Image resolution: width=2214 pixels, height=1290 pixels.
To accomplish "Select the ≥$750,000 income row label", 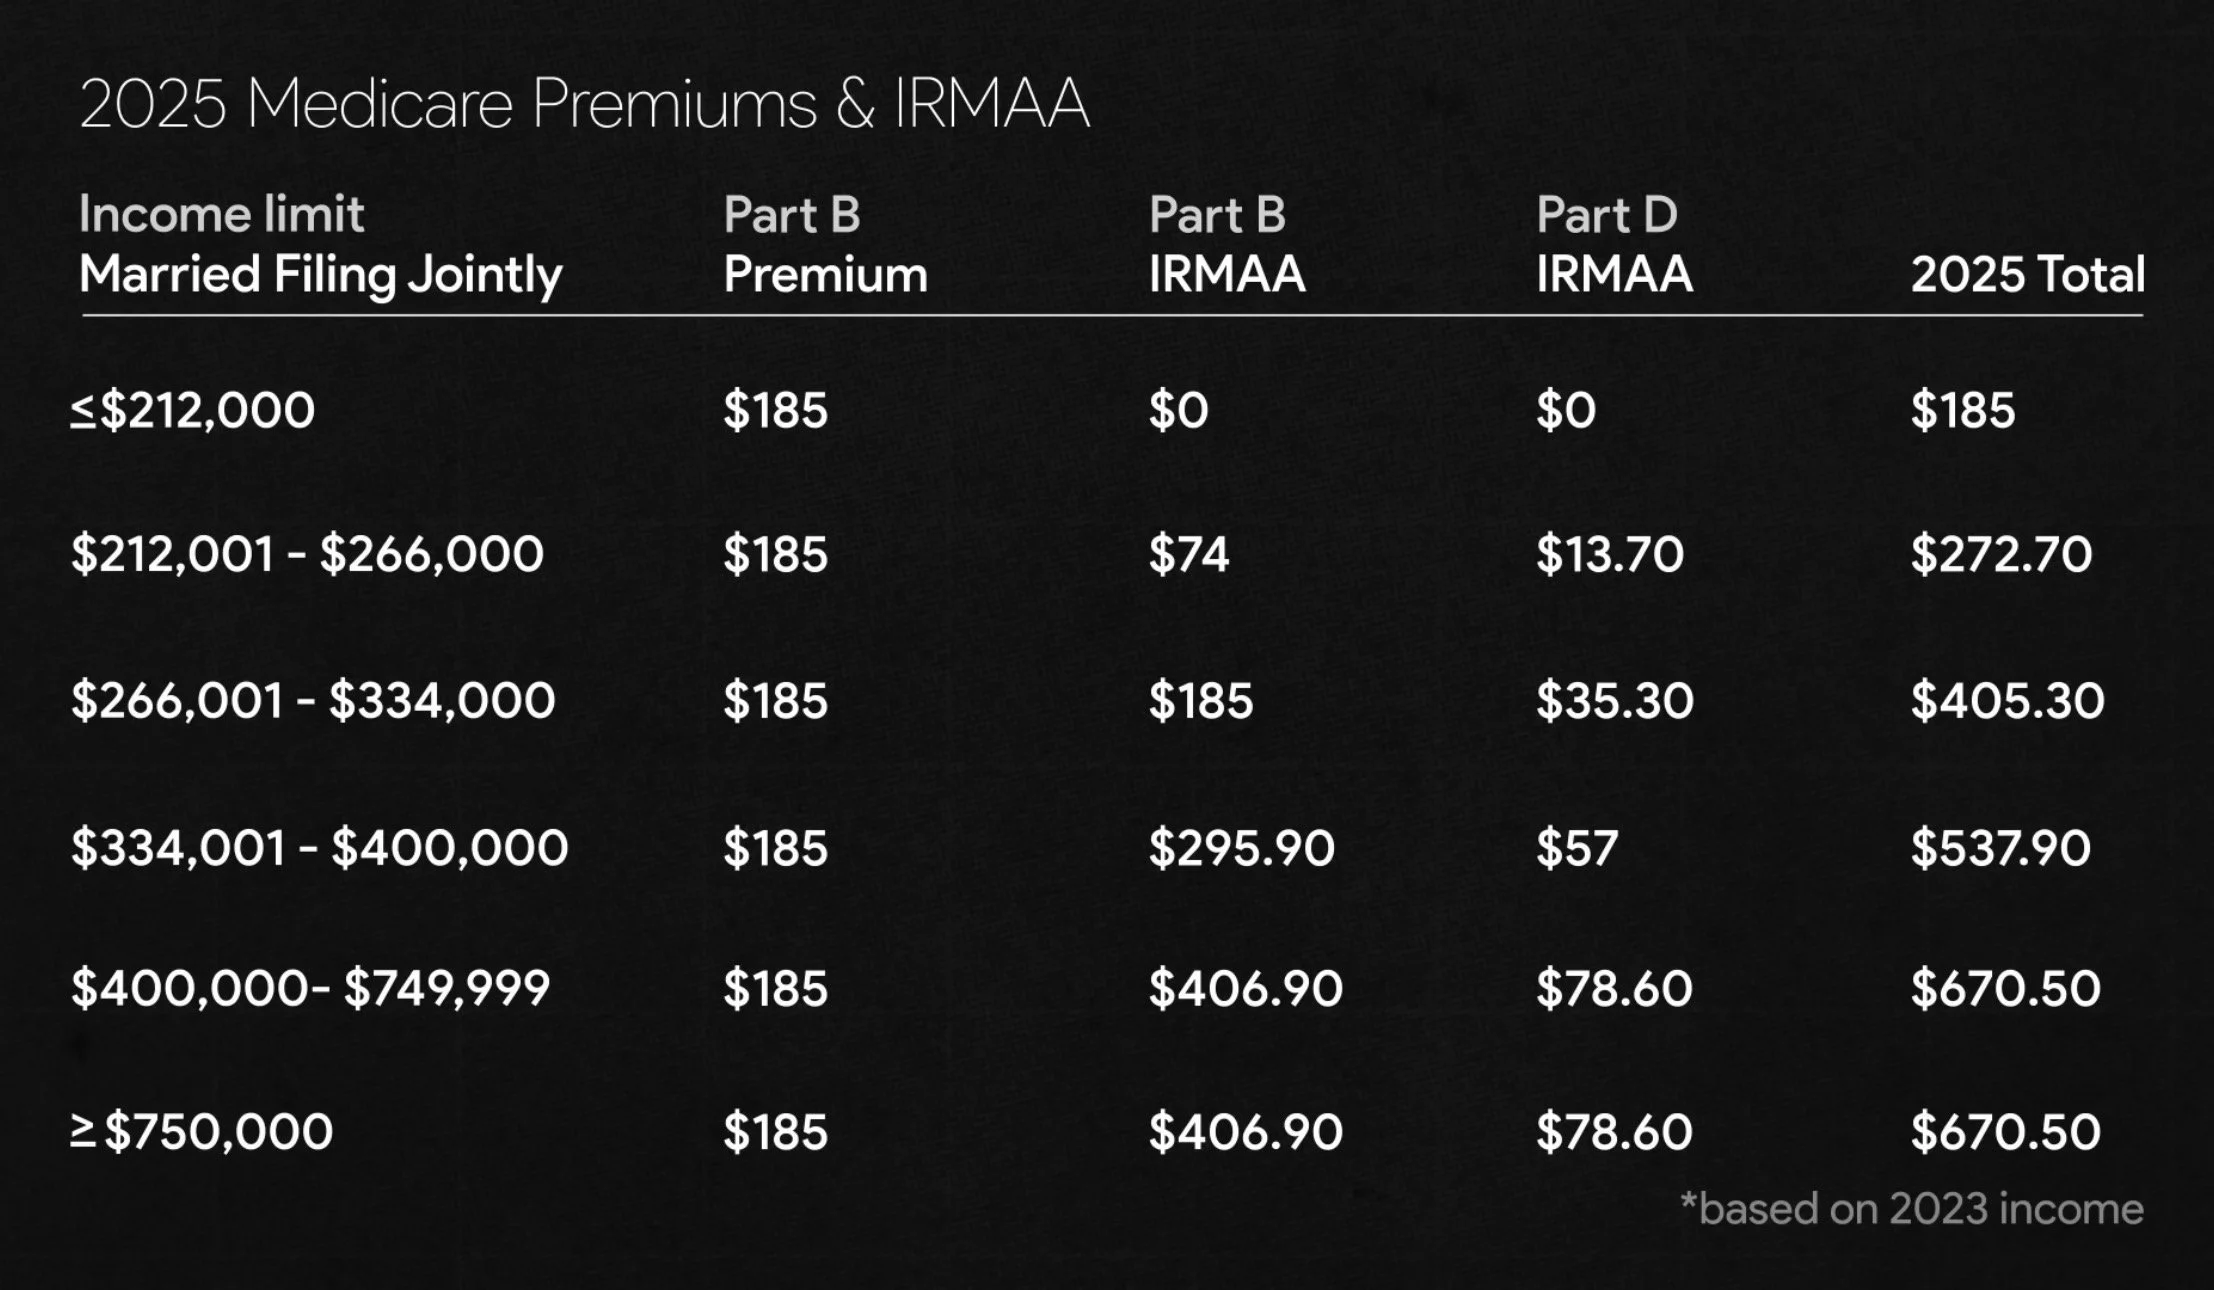I will tap(201, 1132).
